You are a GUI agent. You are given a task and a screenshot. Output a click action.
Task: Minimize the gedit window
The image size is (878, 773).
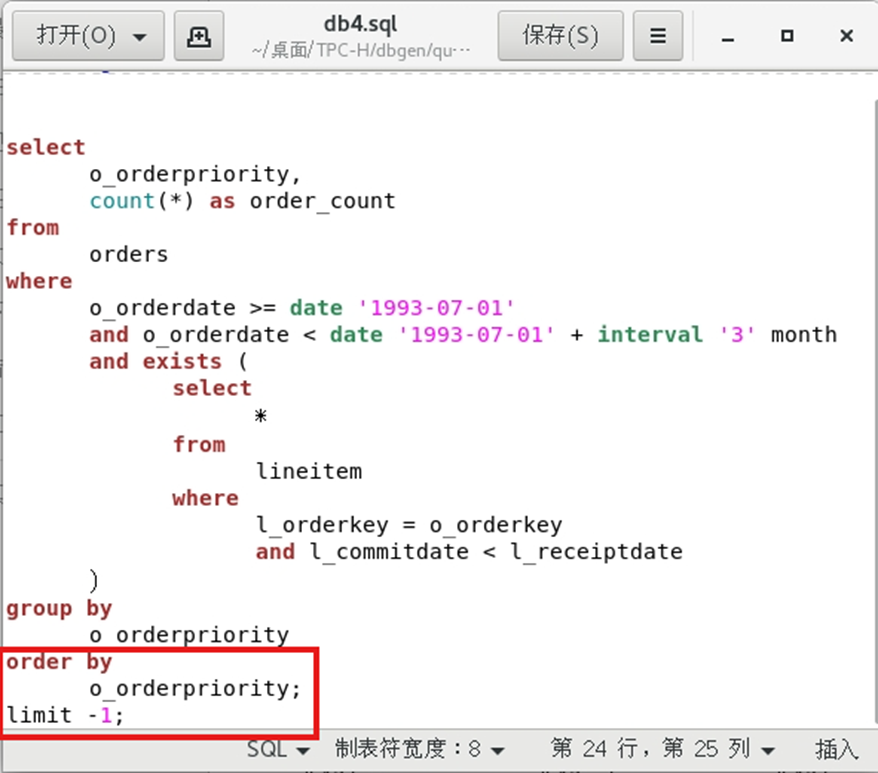728,37
